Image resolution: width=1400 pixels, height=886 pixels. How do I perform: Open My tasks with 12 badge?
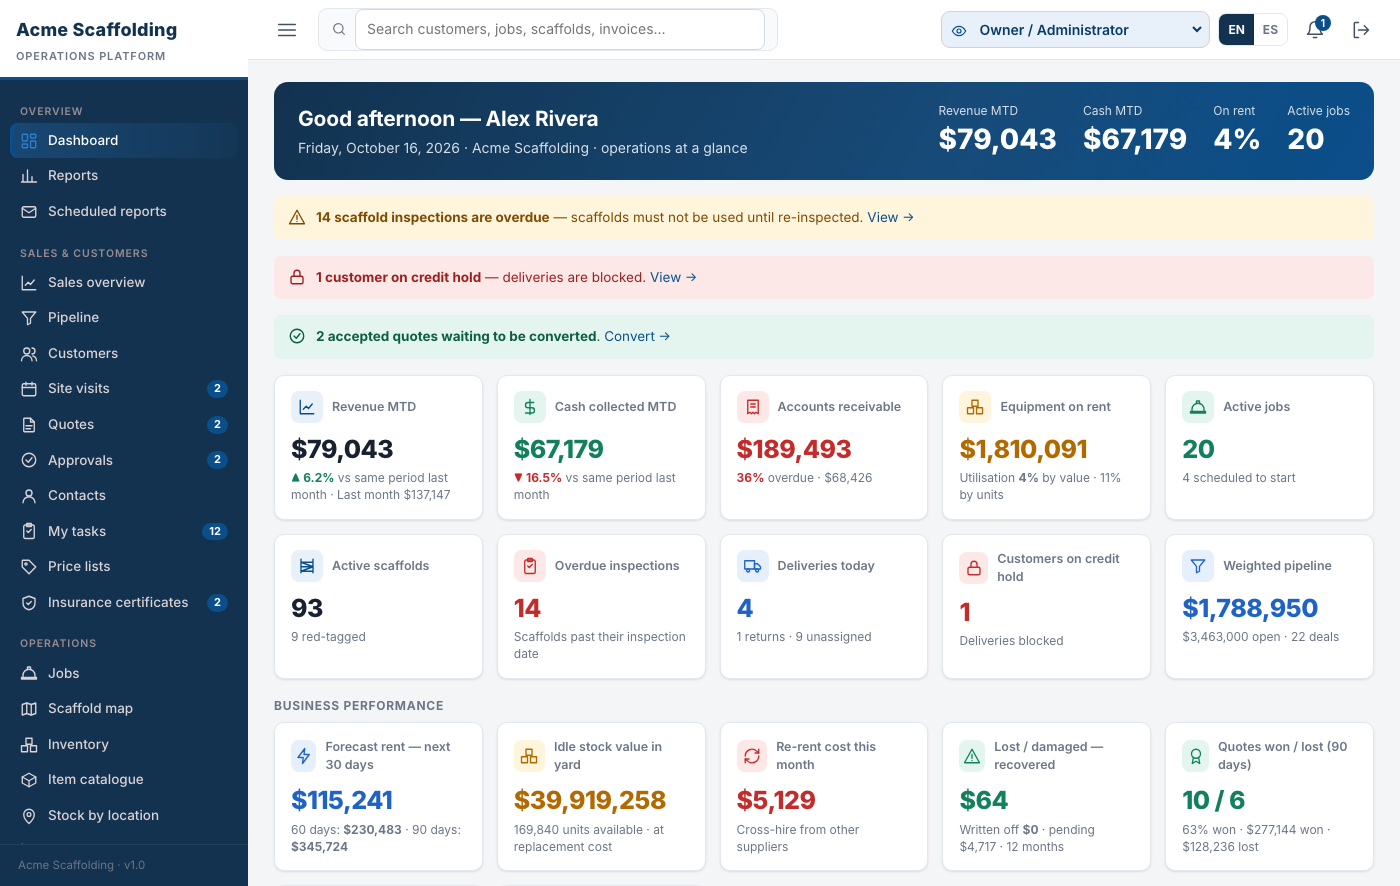pos(124,532)
